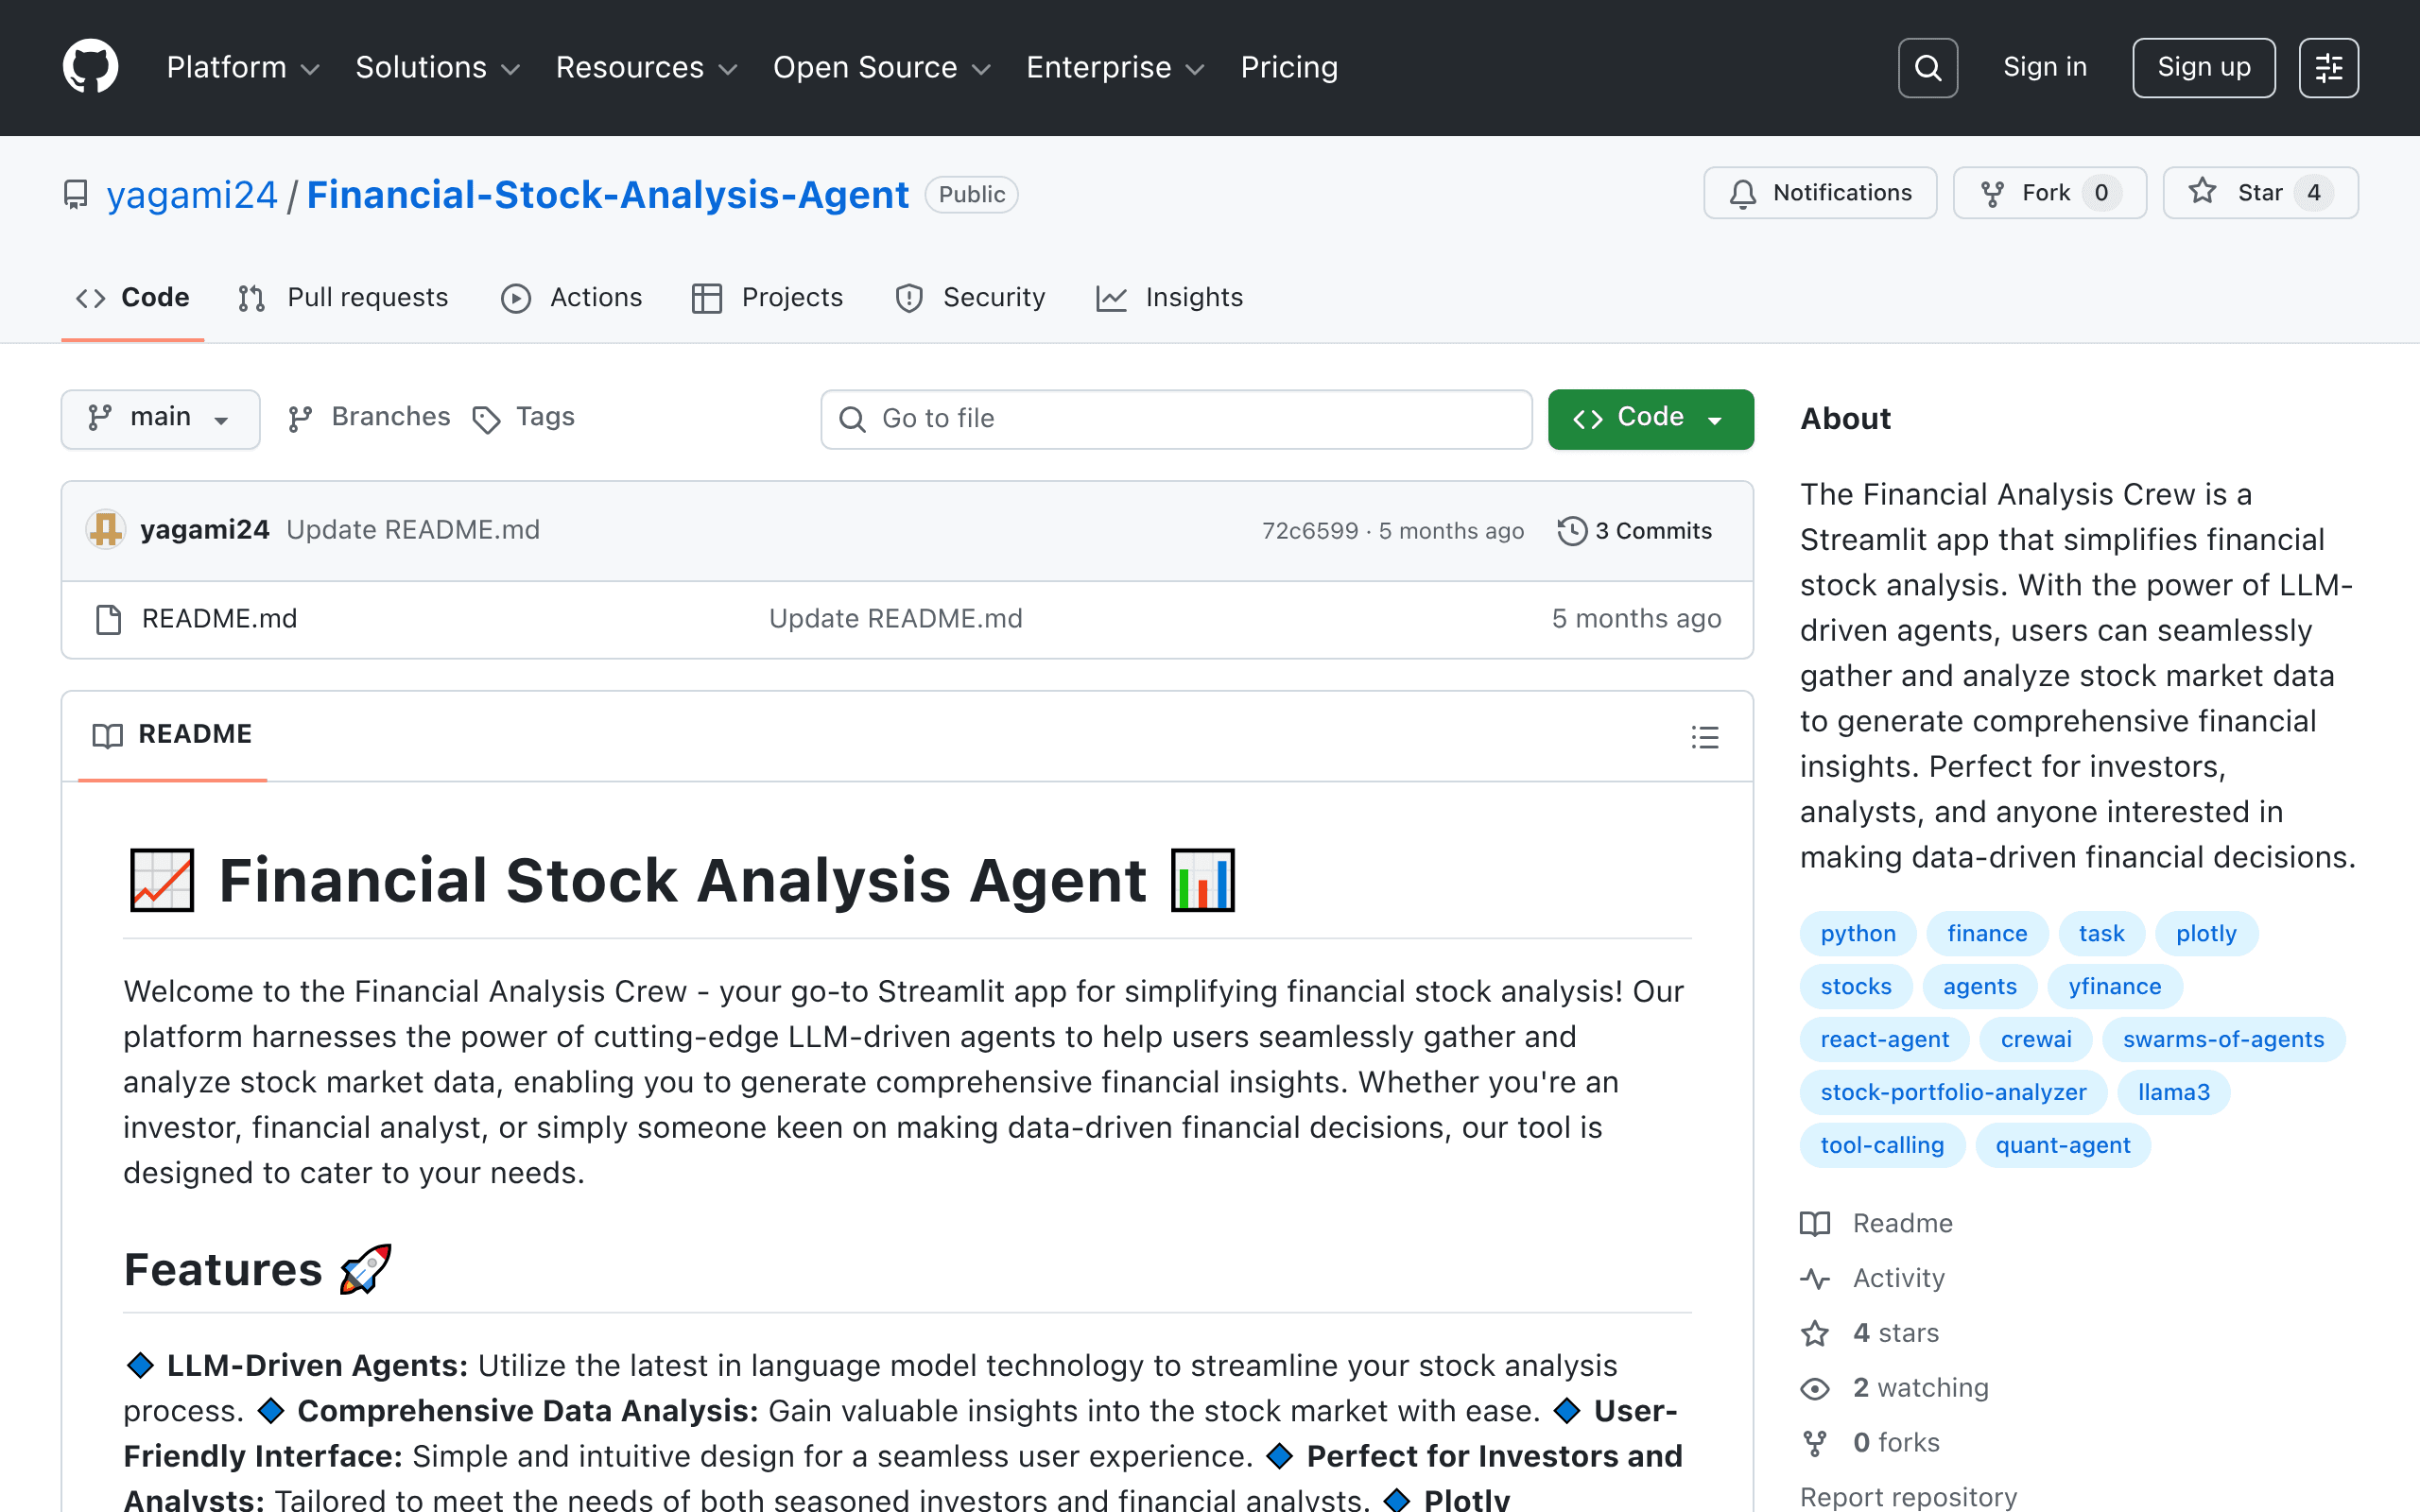Open Activity link in About sidebar
The height and width of the screenshot is (1512, 2420).
click(x=1872, y=1278)
